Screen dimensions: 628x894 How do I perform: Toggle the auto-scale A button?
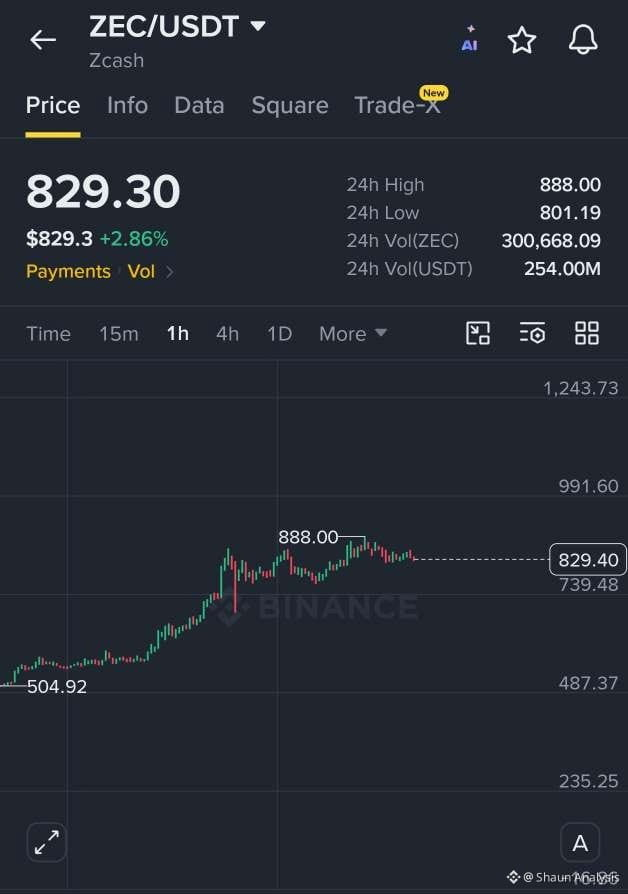580,843
